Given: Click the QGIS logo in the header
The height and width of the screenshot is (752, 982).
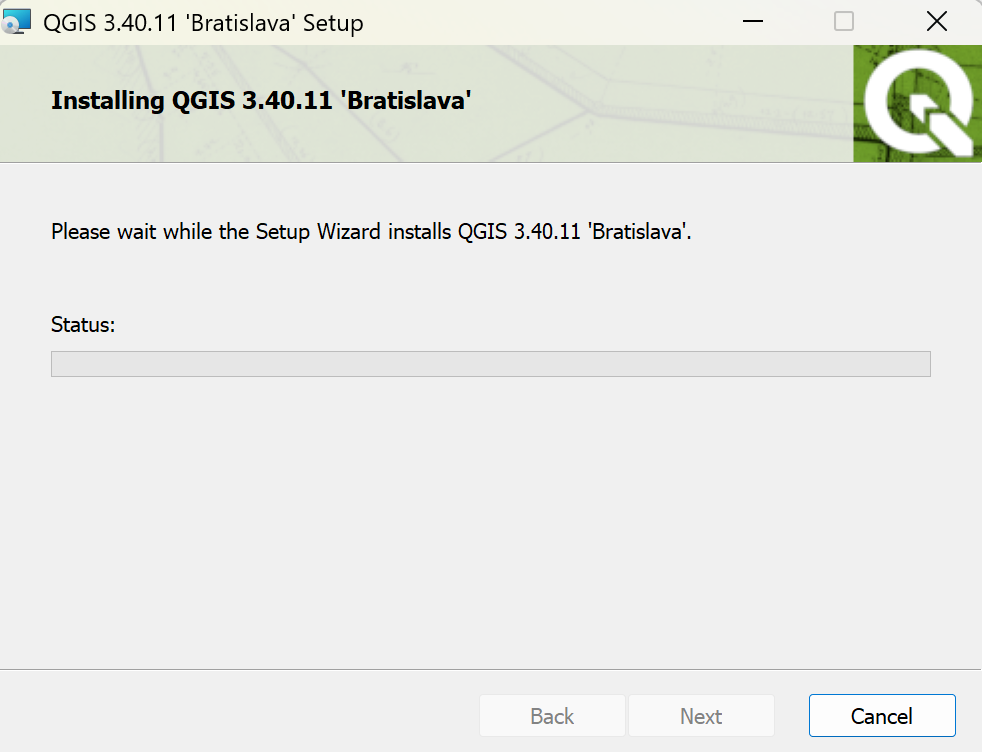Looking at the screenshot, I should click(x=915, y=104).
